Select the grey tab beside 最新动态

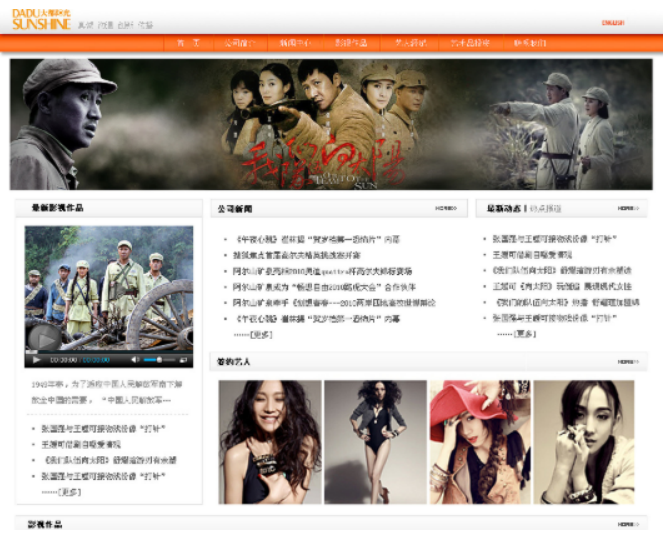coord(546,209)
